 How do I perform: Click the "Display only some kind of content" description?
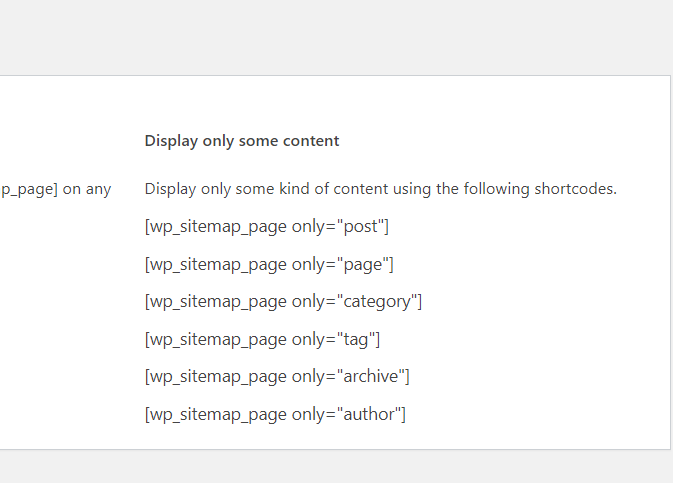pyautogui.click(x=380, y=189)
